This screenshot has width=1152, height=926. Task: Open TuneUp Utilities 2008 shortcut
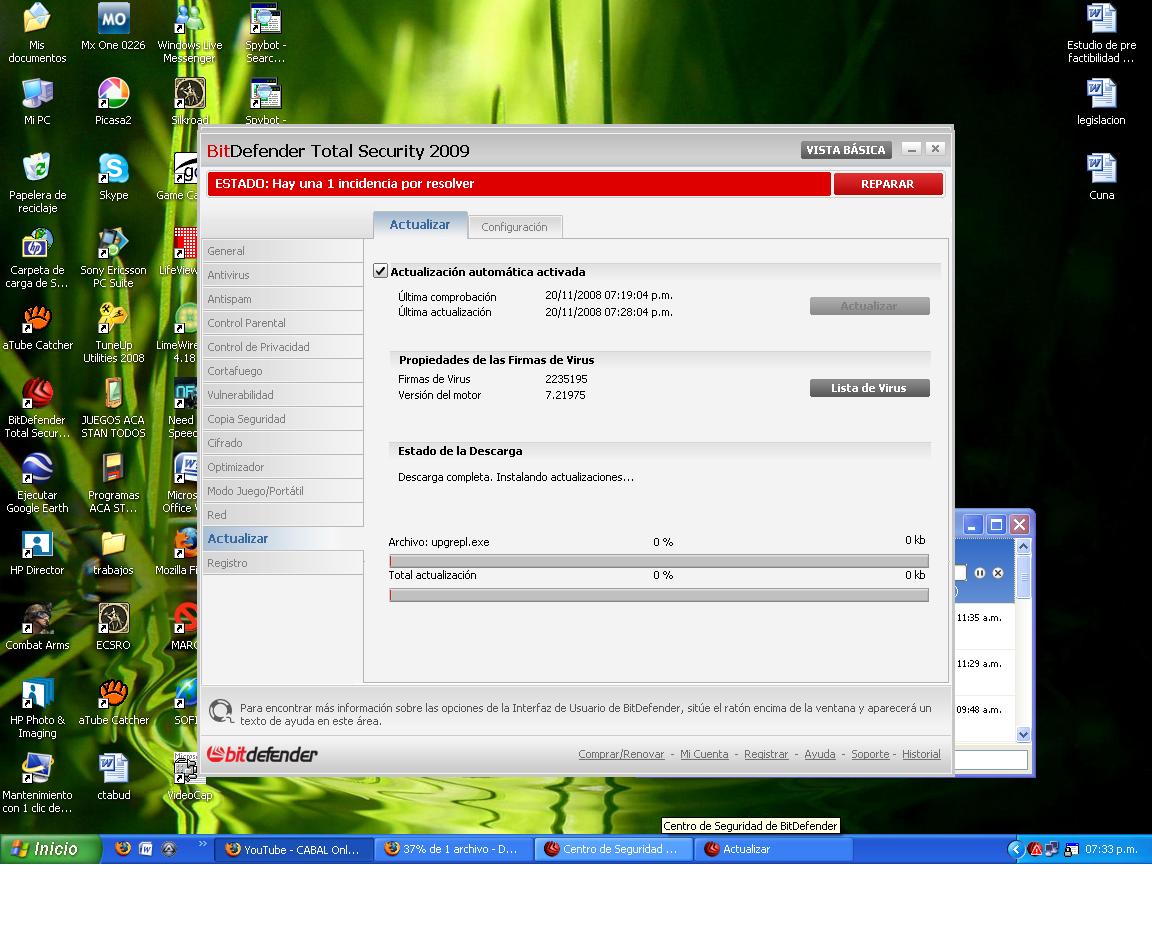click(x=113, y=334)
